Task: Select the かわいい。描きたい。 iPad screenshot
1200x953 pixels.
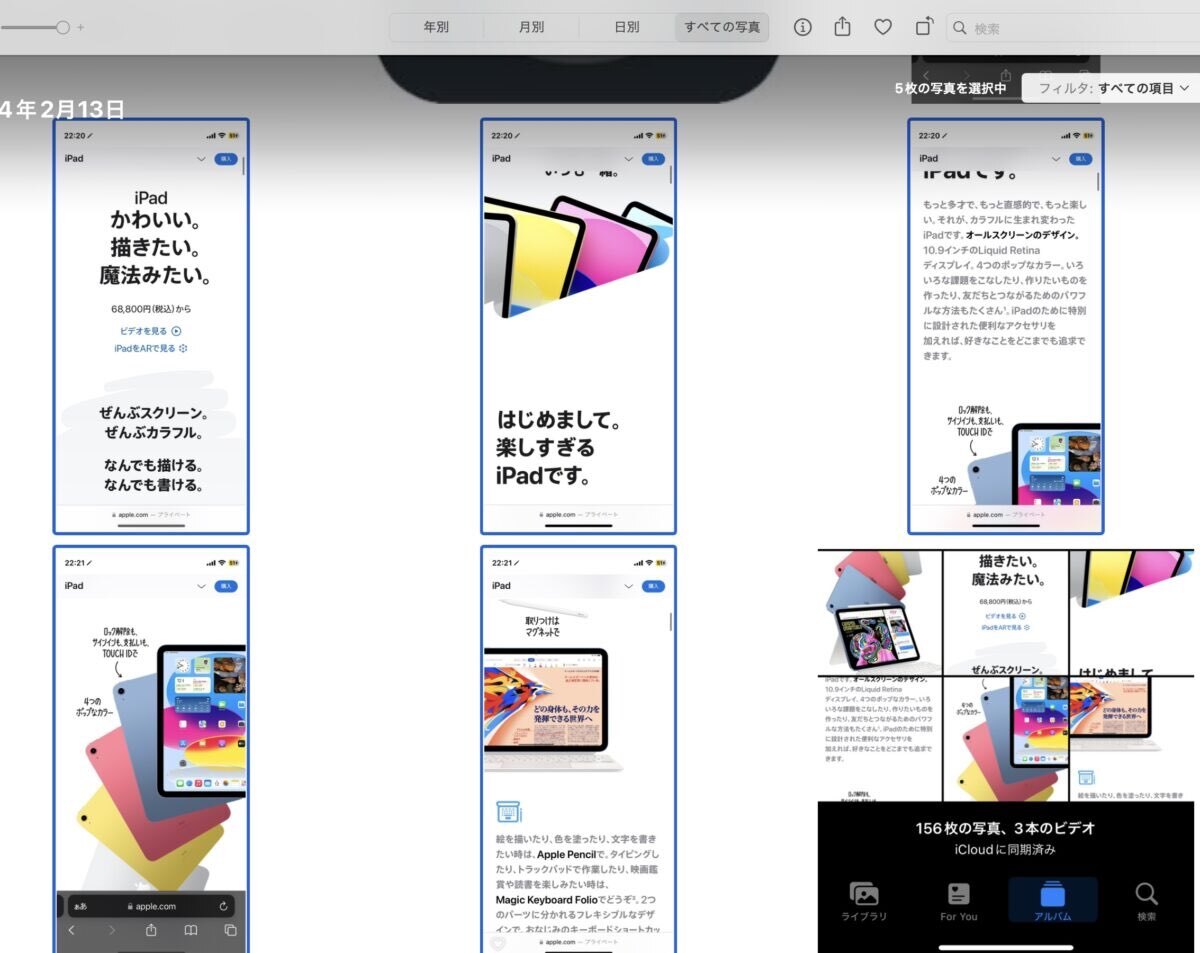Action: click(x=151, y=327)
